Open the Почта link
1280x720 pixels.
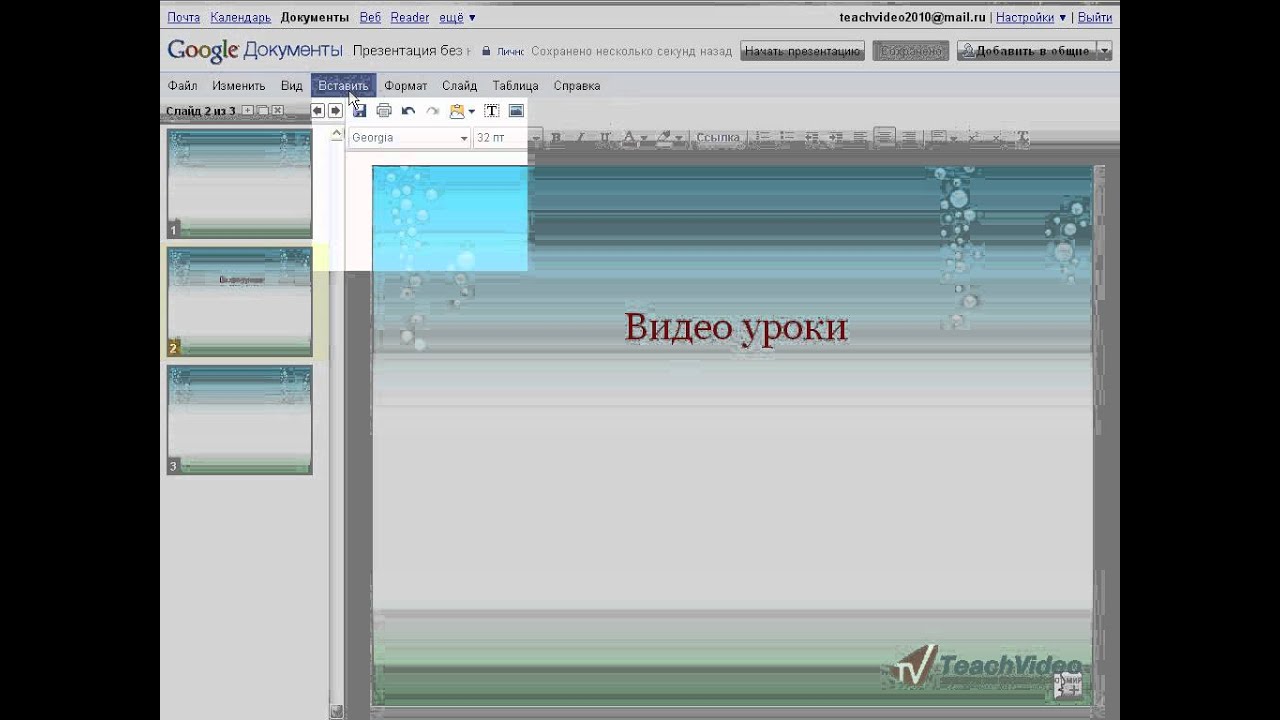[x=184, y=17]
